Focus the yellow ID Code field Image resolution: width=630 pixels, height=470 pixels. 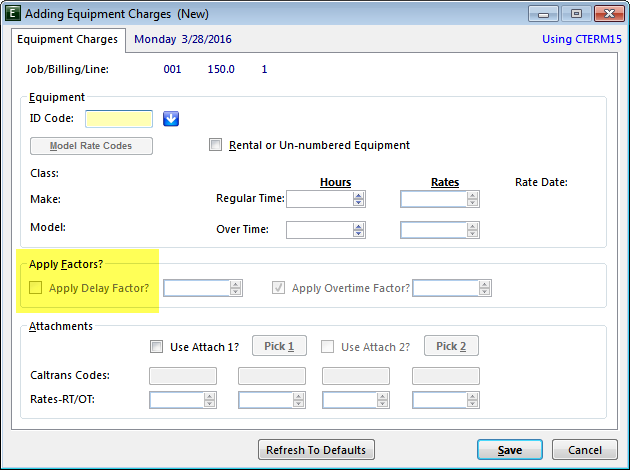point(119,119)
